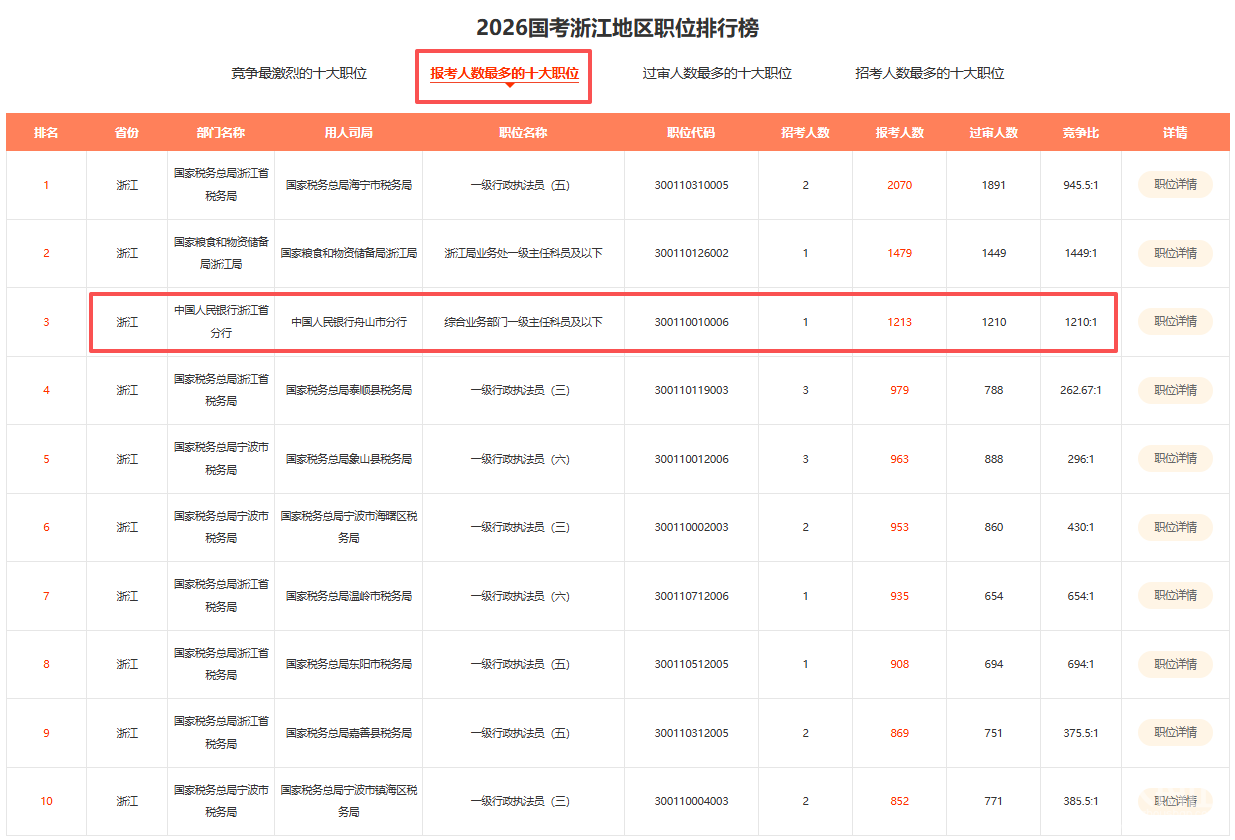Viewport: 1235px width, 840px height.
Task: Click 职位详情 for 嘉善县税务局 row
Action: (x=1175, y=733)
